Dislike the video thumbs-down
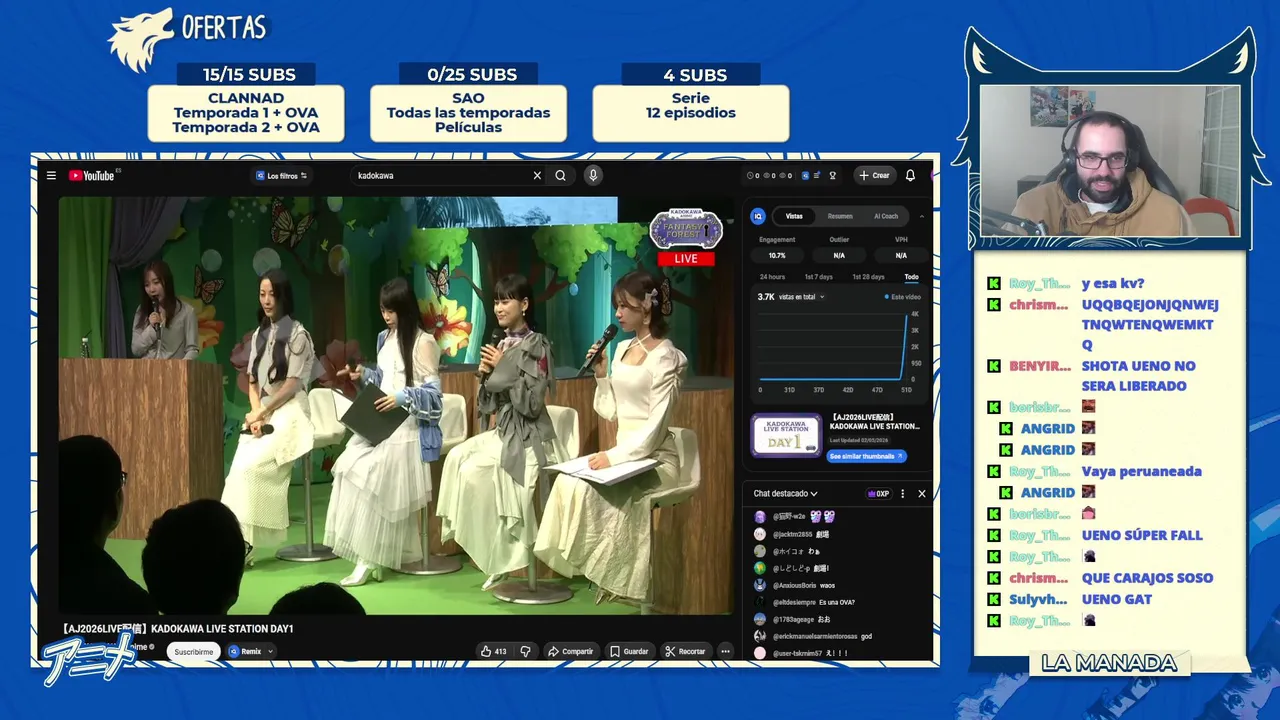 [x=525, y=651]
